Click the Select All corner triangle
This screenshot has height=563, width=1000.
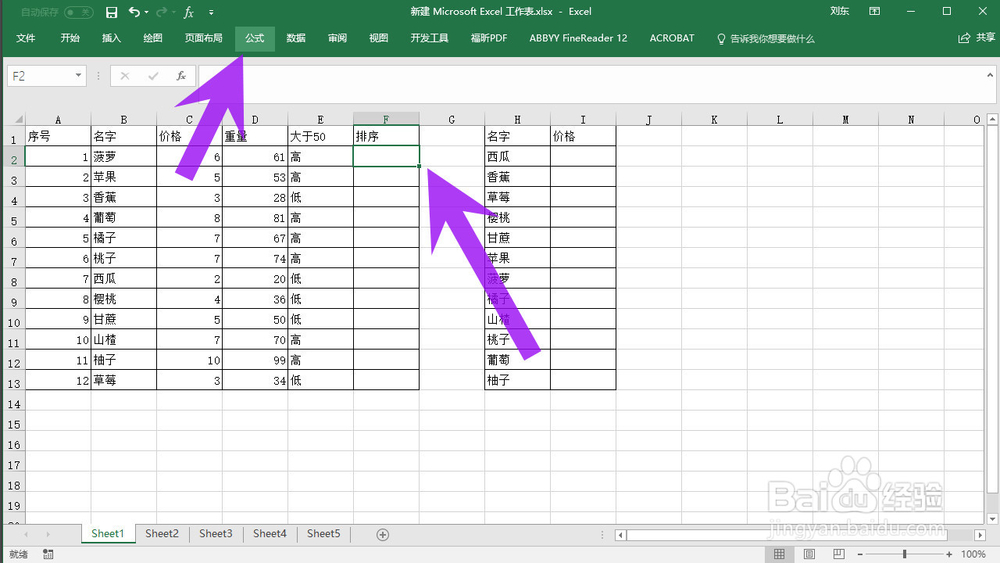[x=16, y=119]
